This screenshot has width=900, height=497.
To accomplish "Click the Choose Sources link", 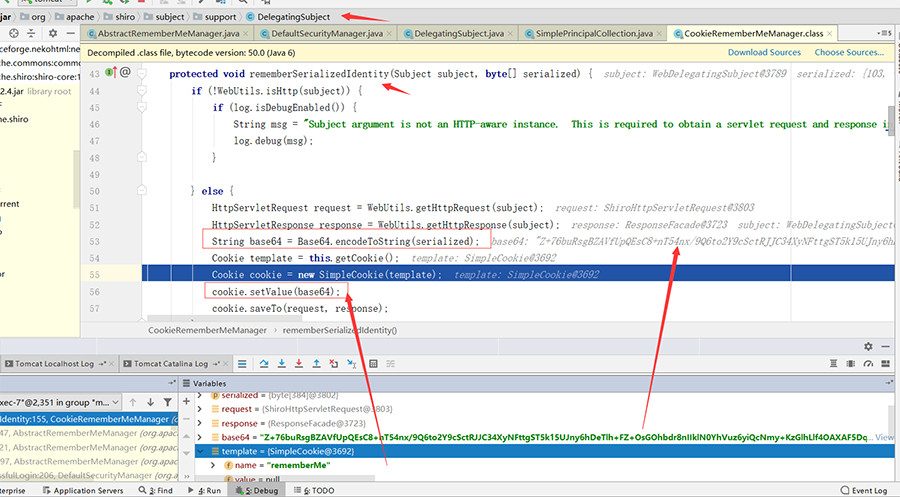I will [x=849, y=52].
